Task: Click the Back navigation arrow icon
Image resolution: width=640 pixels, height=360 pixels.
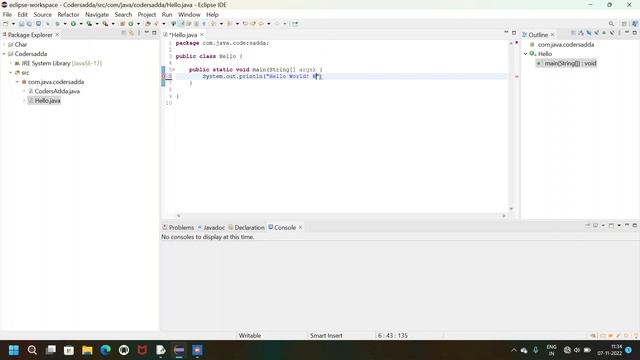Action: [x=261, y=24]
